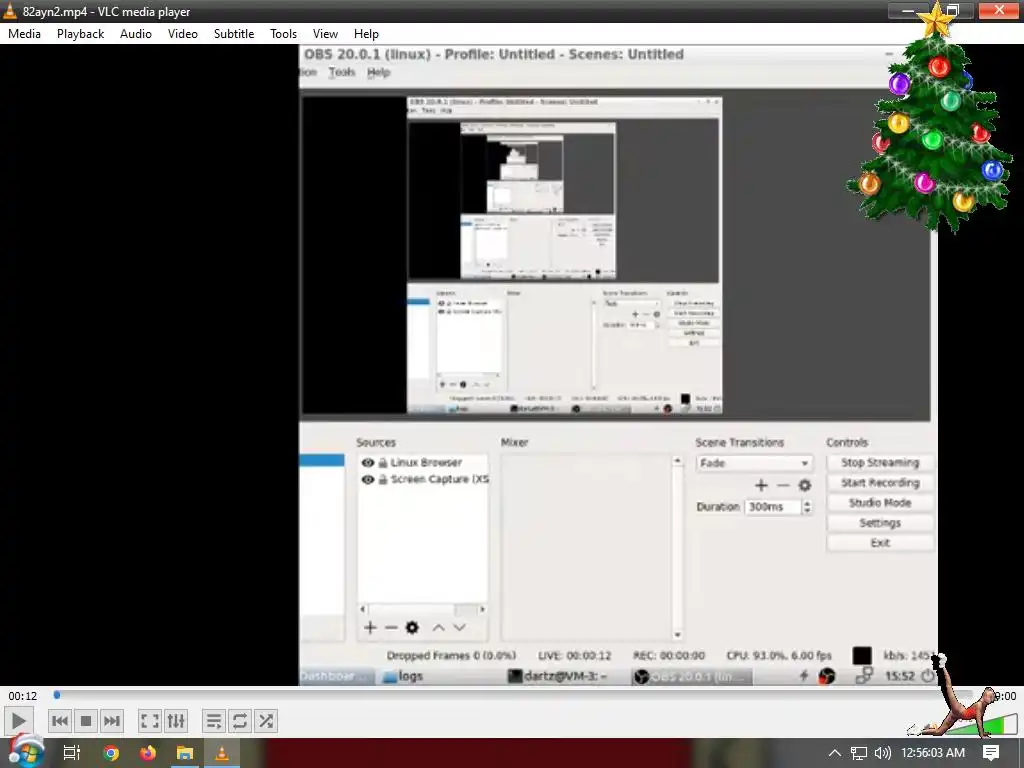Click the VLC cone icon in the taskbar
Screen dimensions: 1024x768
tap(222, 753)
